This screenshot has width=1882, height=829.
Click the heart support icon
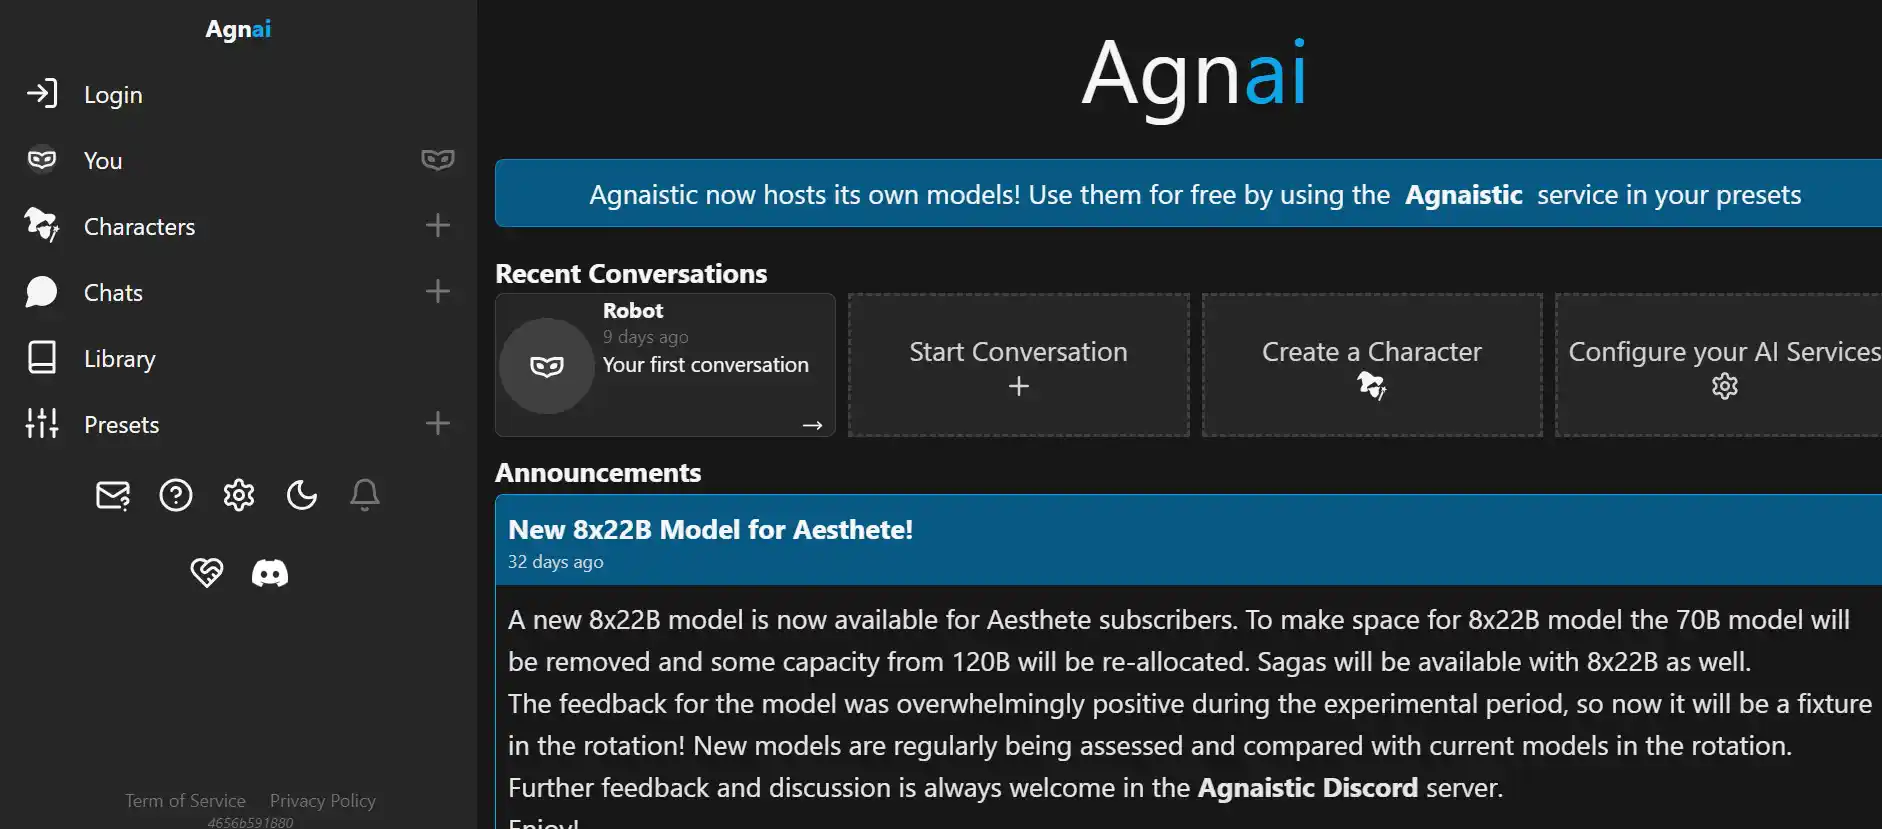pyautogui.click(x=206, y=572)
